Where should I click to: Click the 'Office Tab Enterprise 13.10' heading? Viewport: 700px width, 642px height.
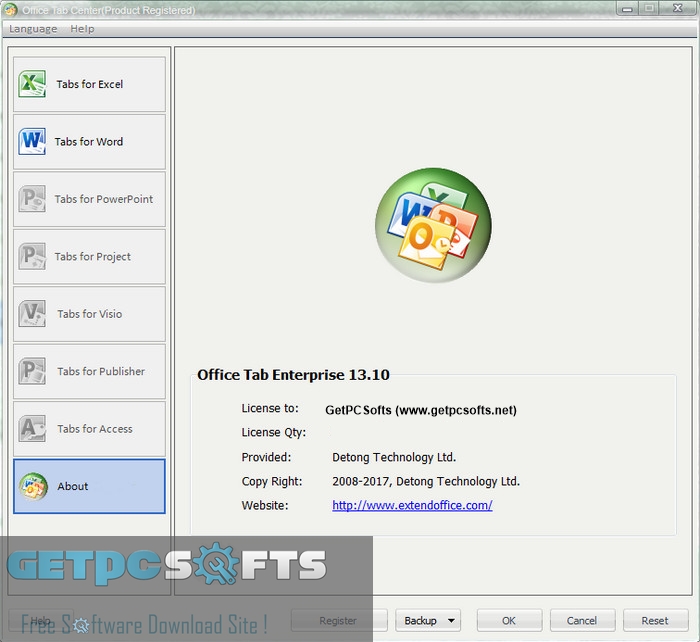tap(293, 375)
